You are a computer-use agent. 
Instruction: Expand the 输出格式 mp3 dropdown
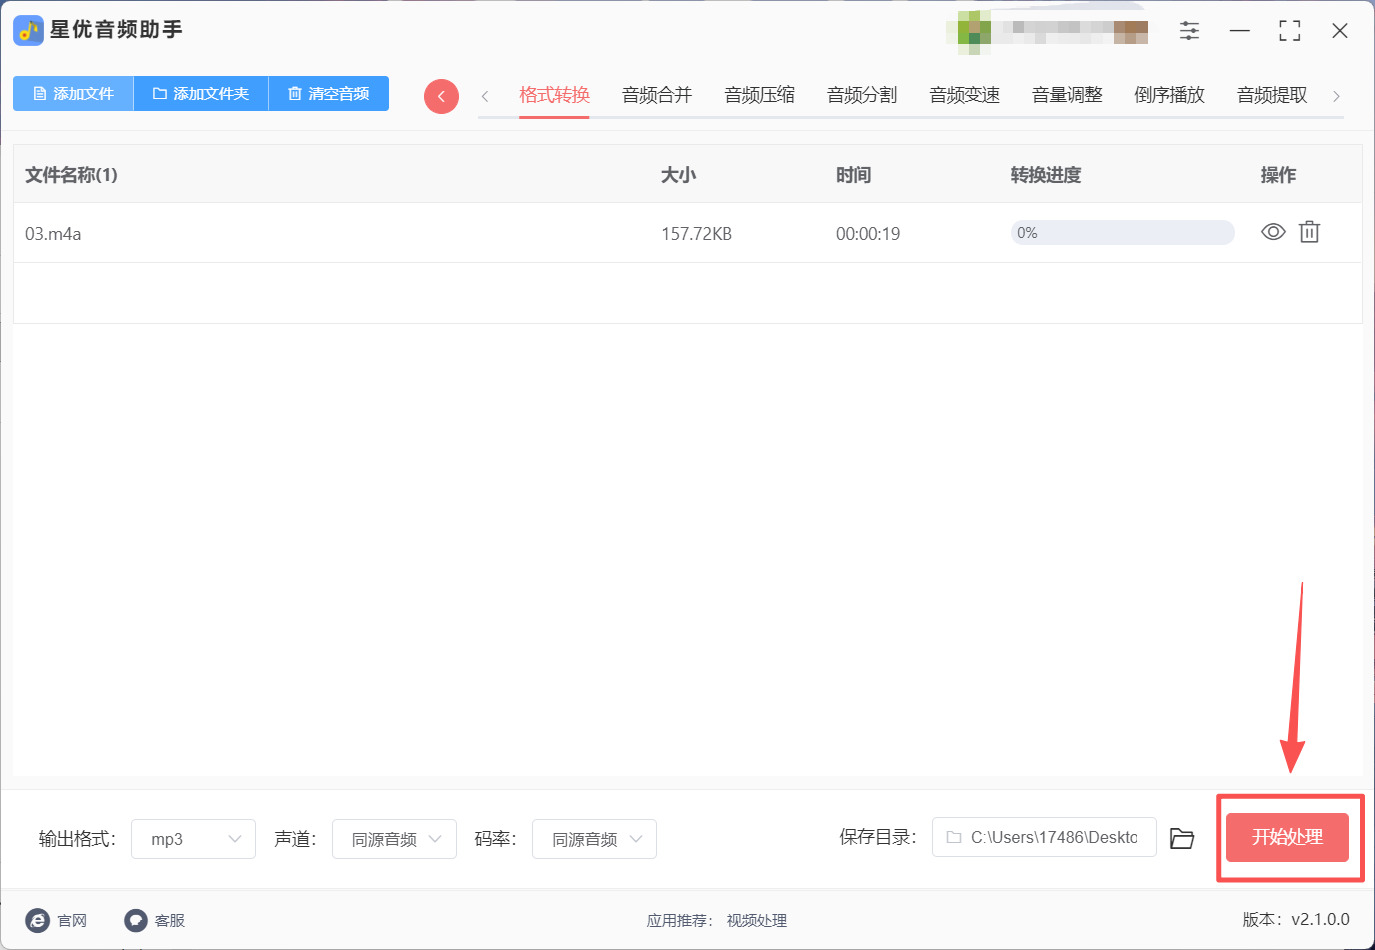[x=193, y=839]
